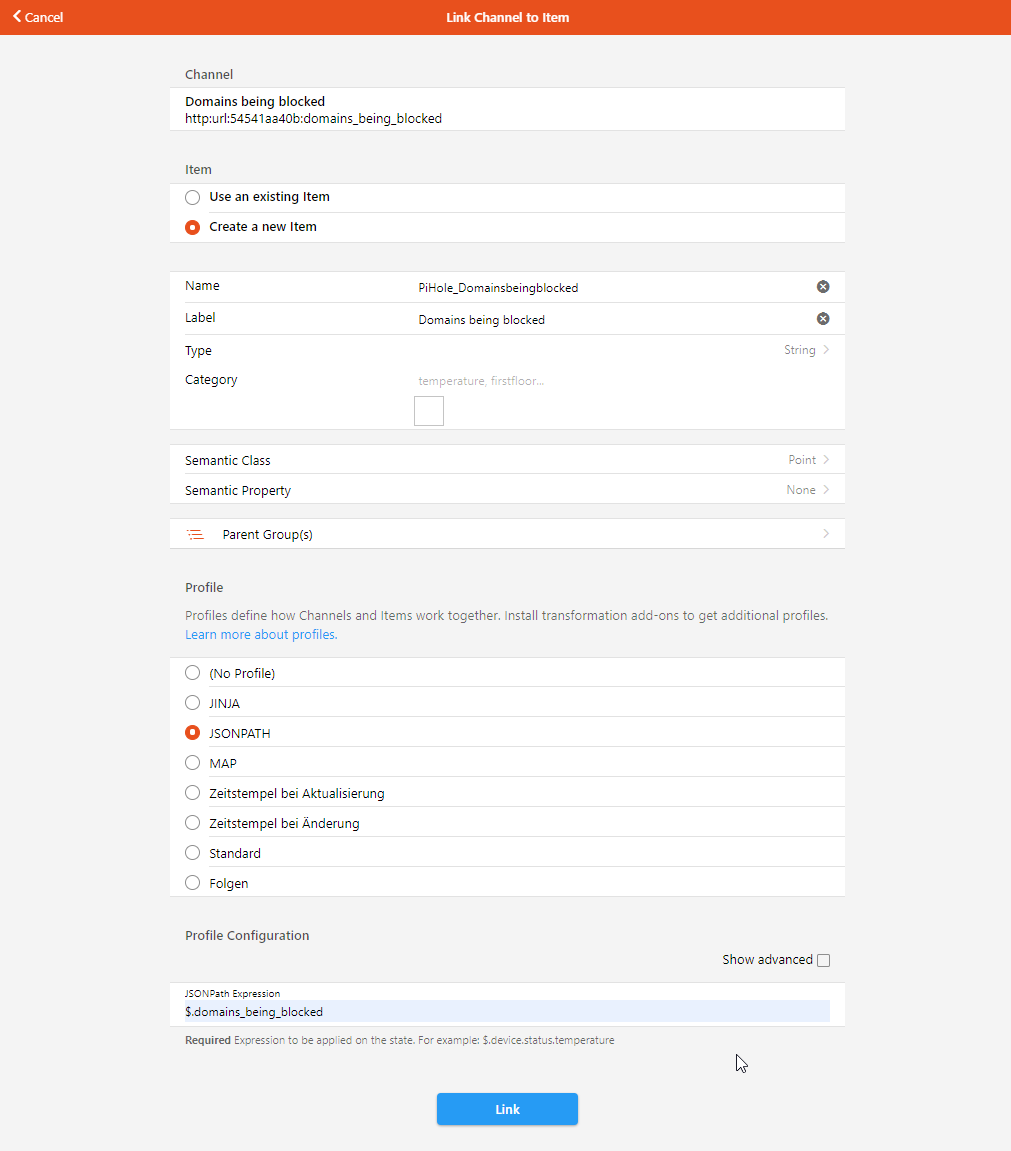Select the JINJA profile

pyautogui.click(x=193, y=703)
